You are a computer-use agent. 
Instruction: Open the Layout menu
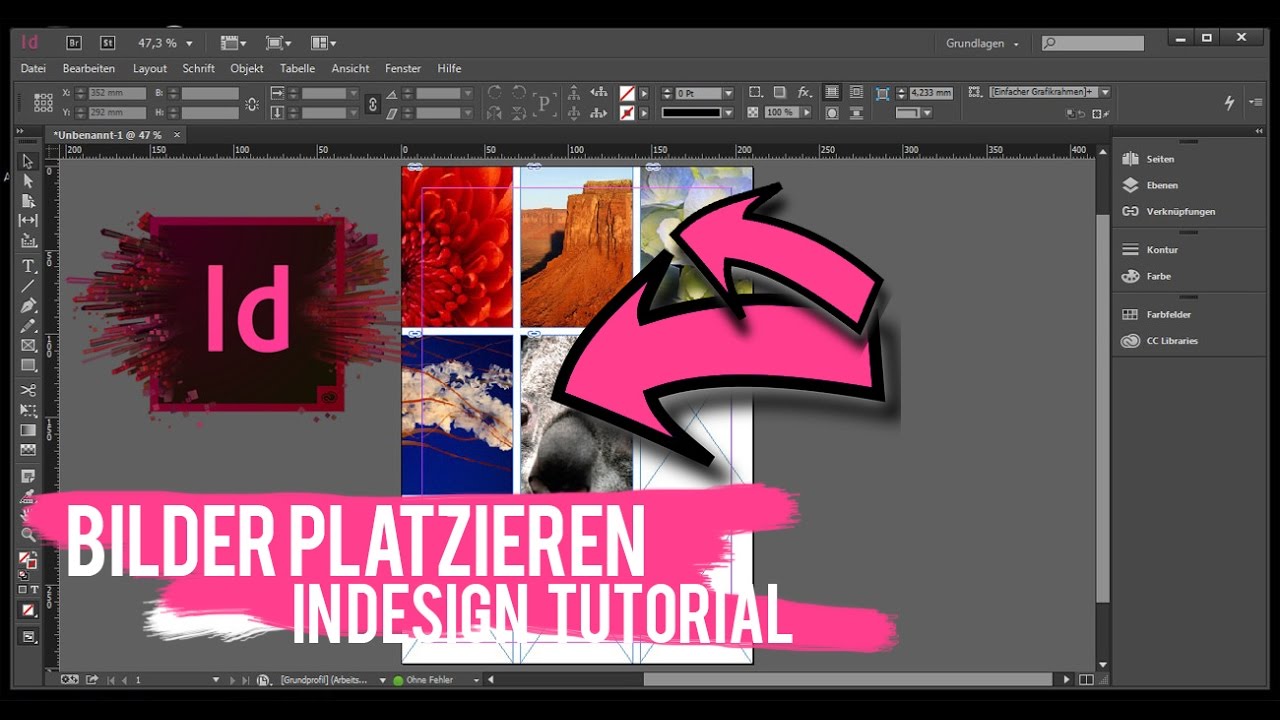click(x=150, y=68)
